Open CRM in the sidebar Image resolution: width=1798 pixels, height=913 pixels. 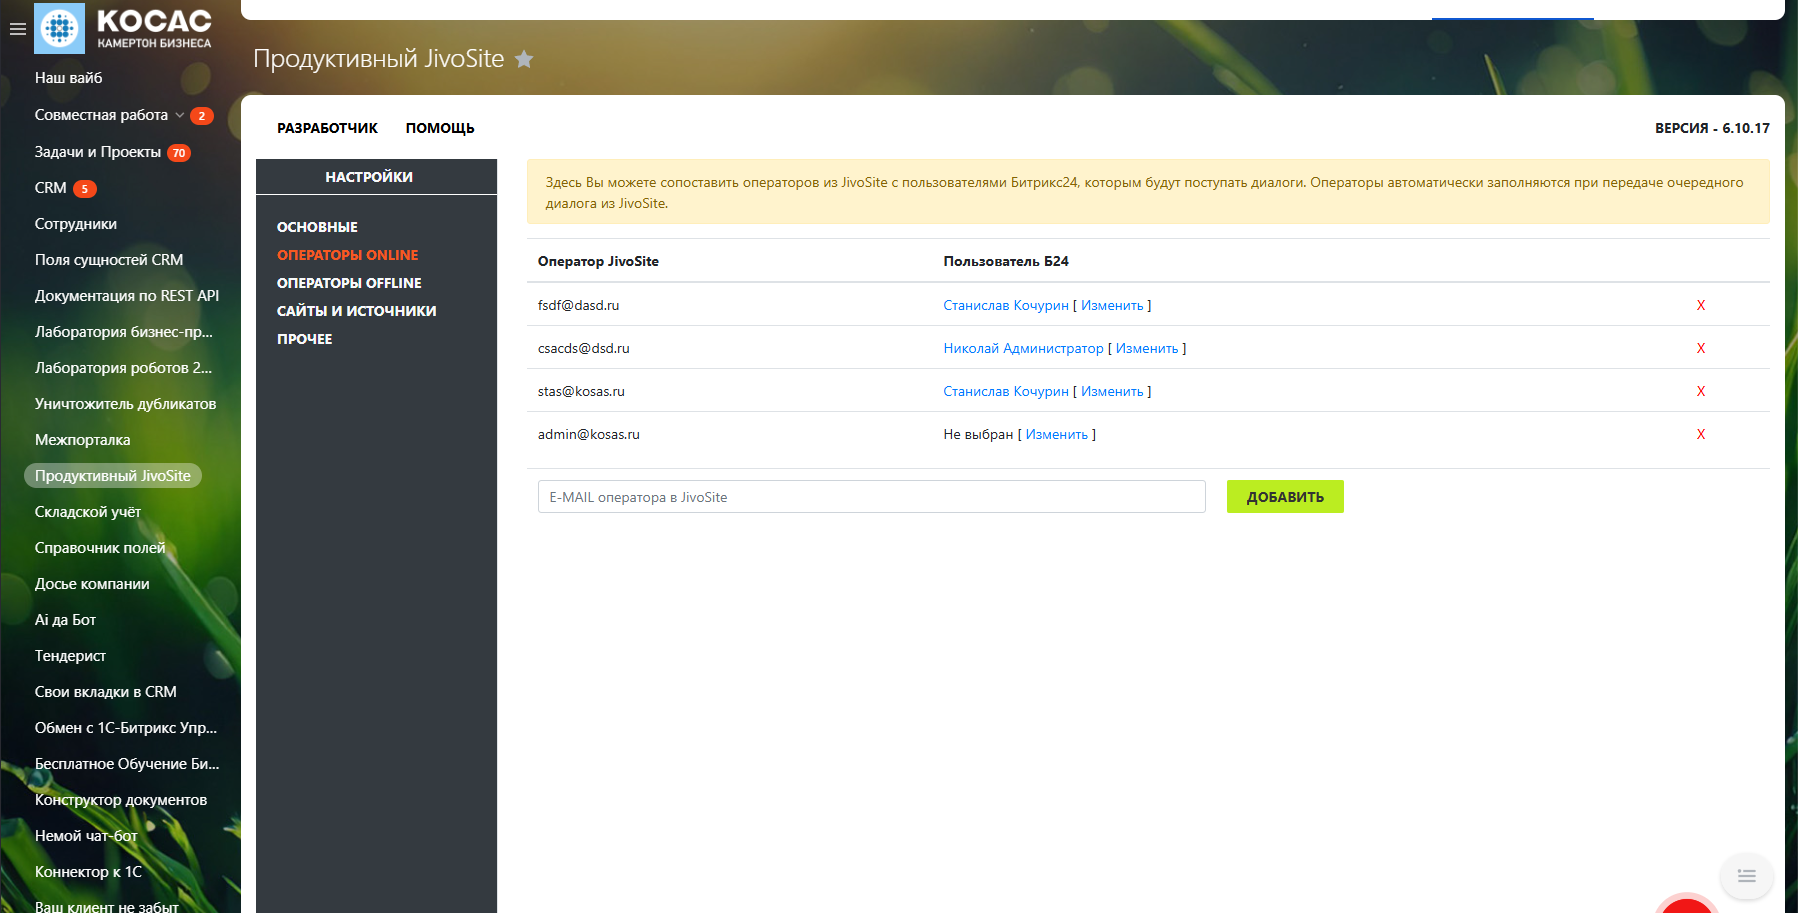(x=51, y=188)
